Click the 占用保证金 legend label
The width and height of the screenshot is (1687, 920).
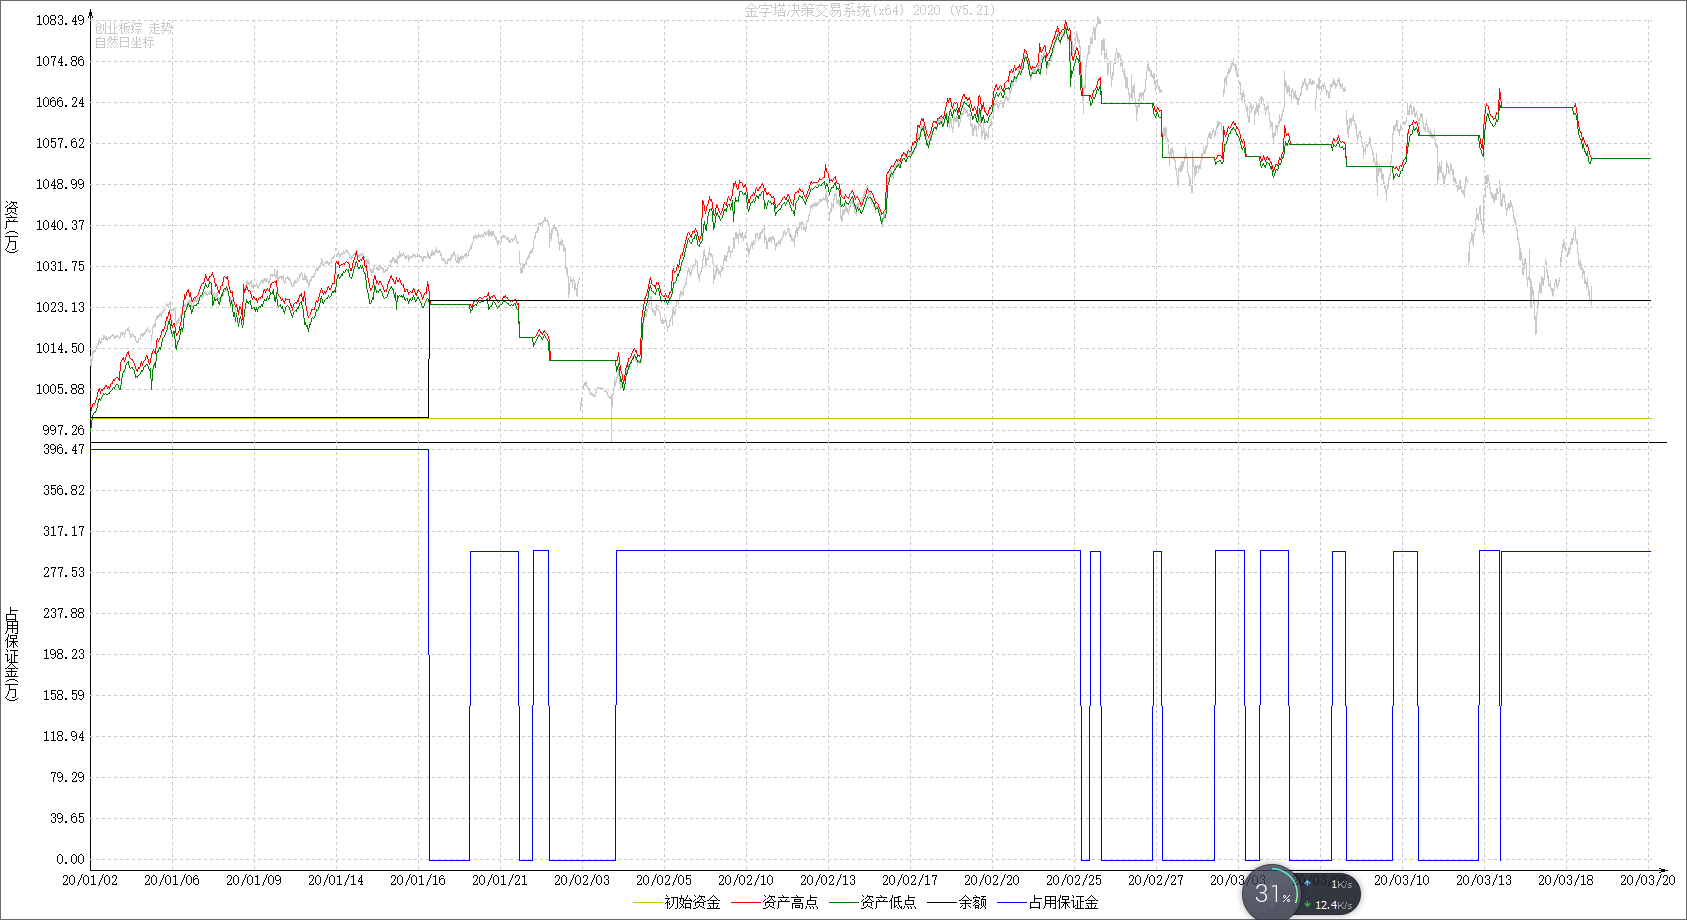[1063, 902]
